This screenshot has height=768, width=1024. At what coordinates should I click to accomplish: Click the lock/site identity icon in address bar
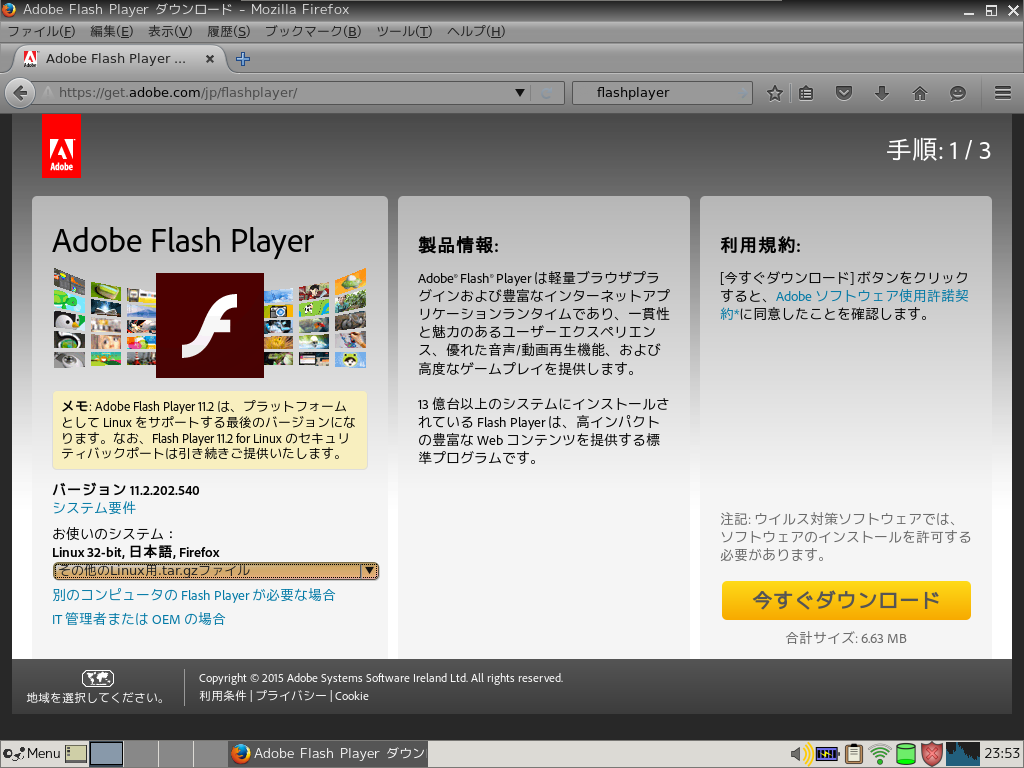pos(48,93)
